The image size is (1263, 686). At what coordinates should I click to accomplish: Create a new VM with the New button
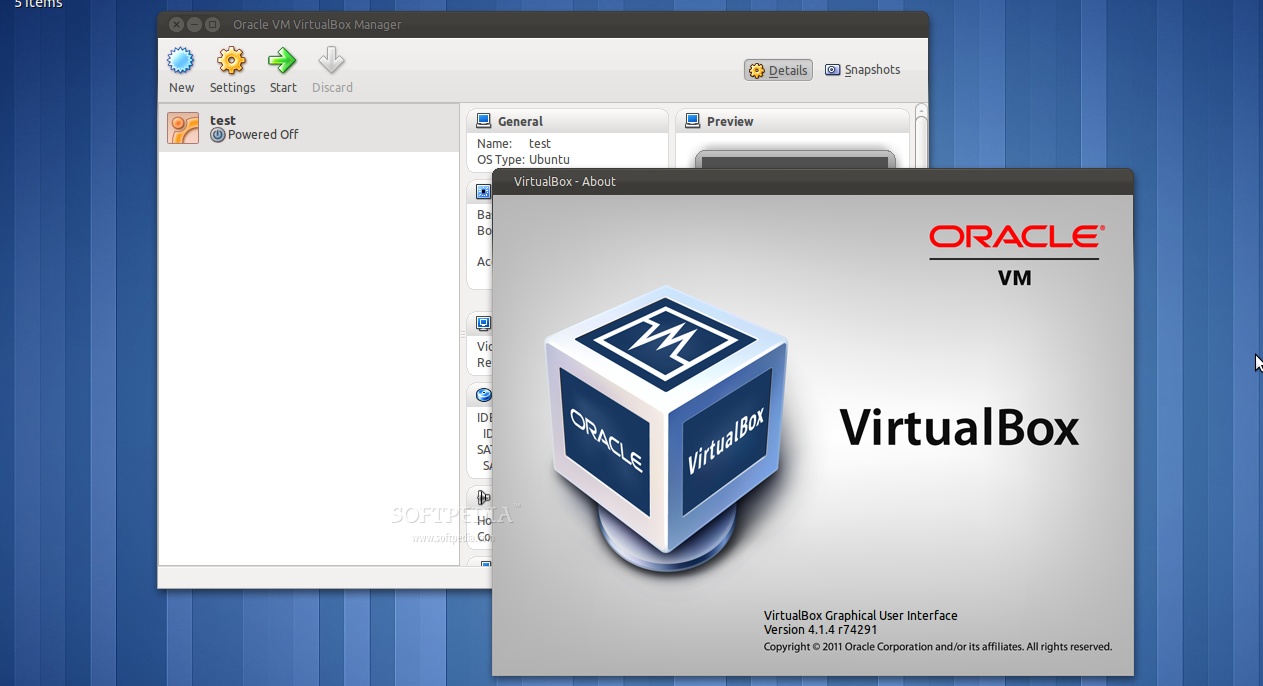pos(181,70)
